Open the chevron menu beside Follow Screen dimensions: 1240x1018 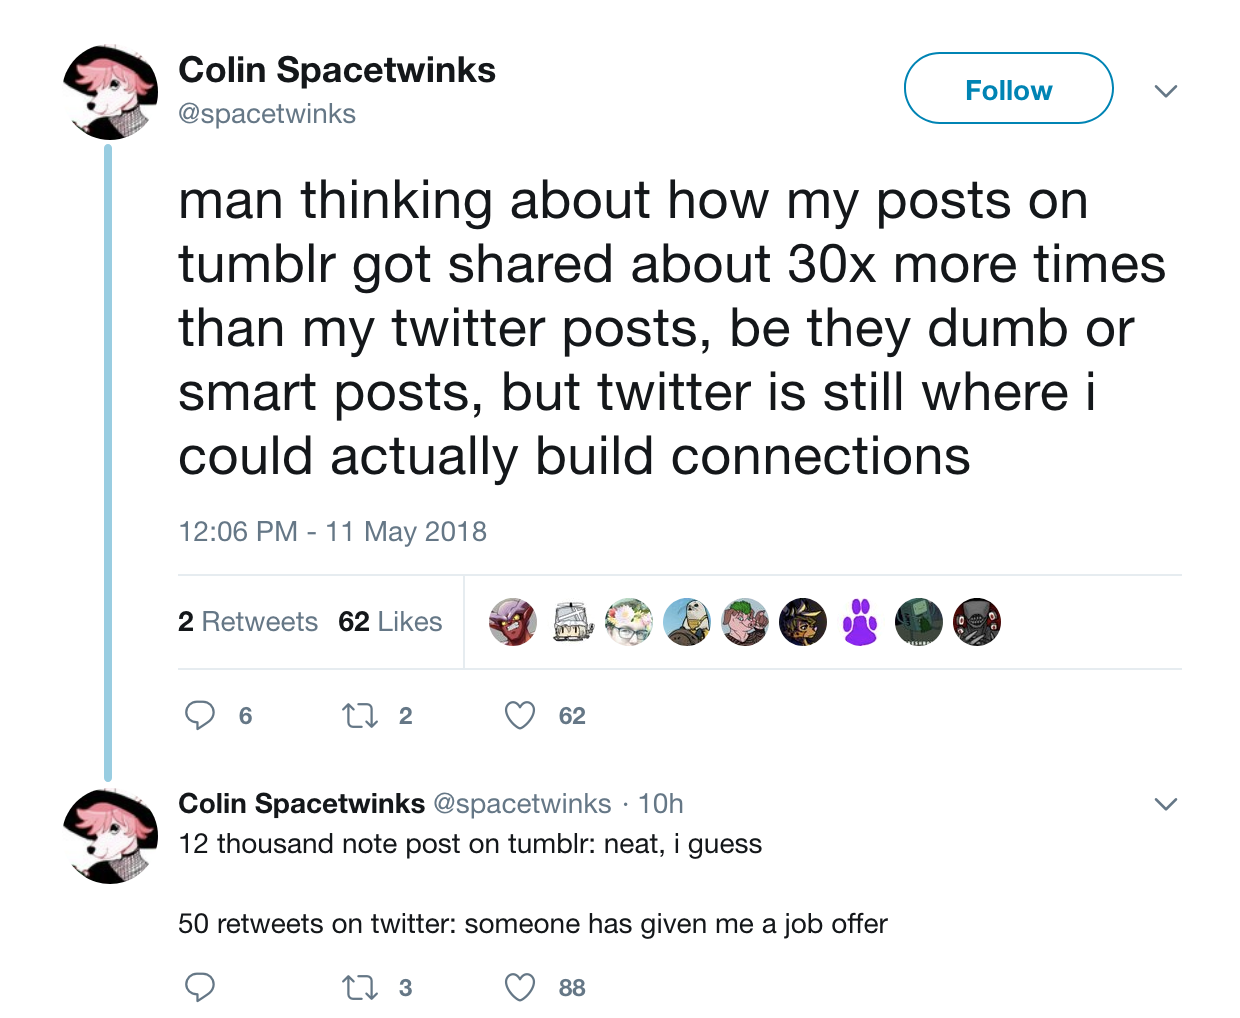(1165, 91)
